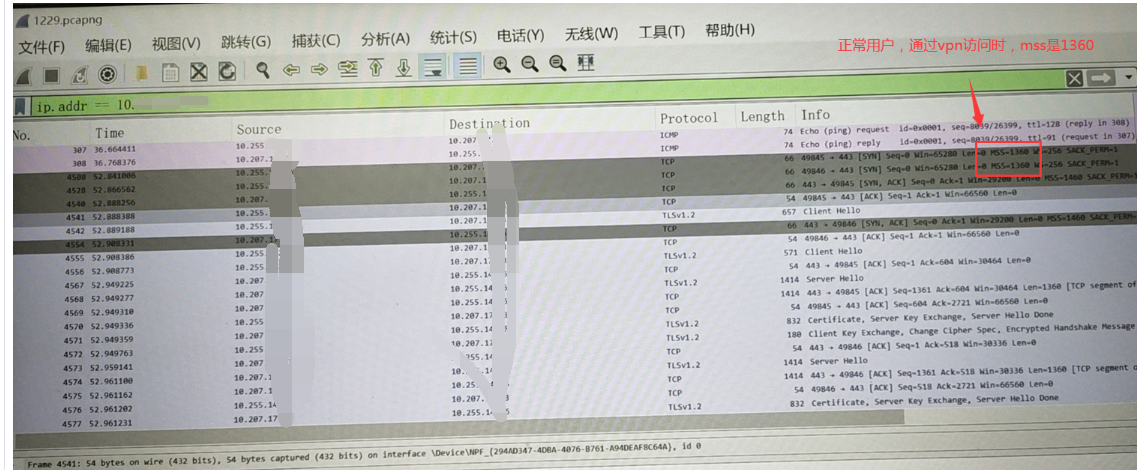Open the 跳转(G) menu
Screen dimensions: 1141x470
(x=246, y=42)
